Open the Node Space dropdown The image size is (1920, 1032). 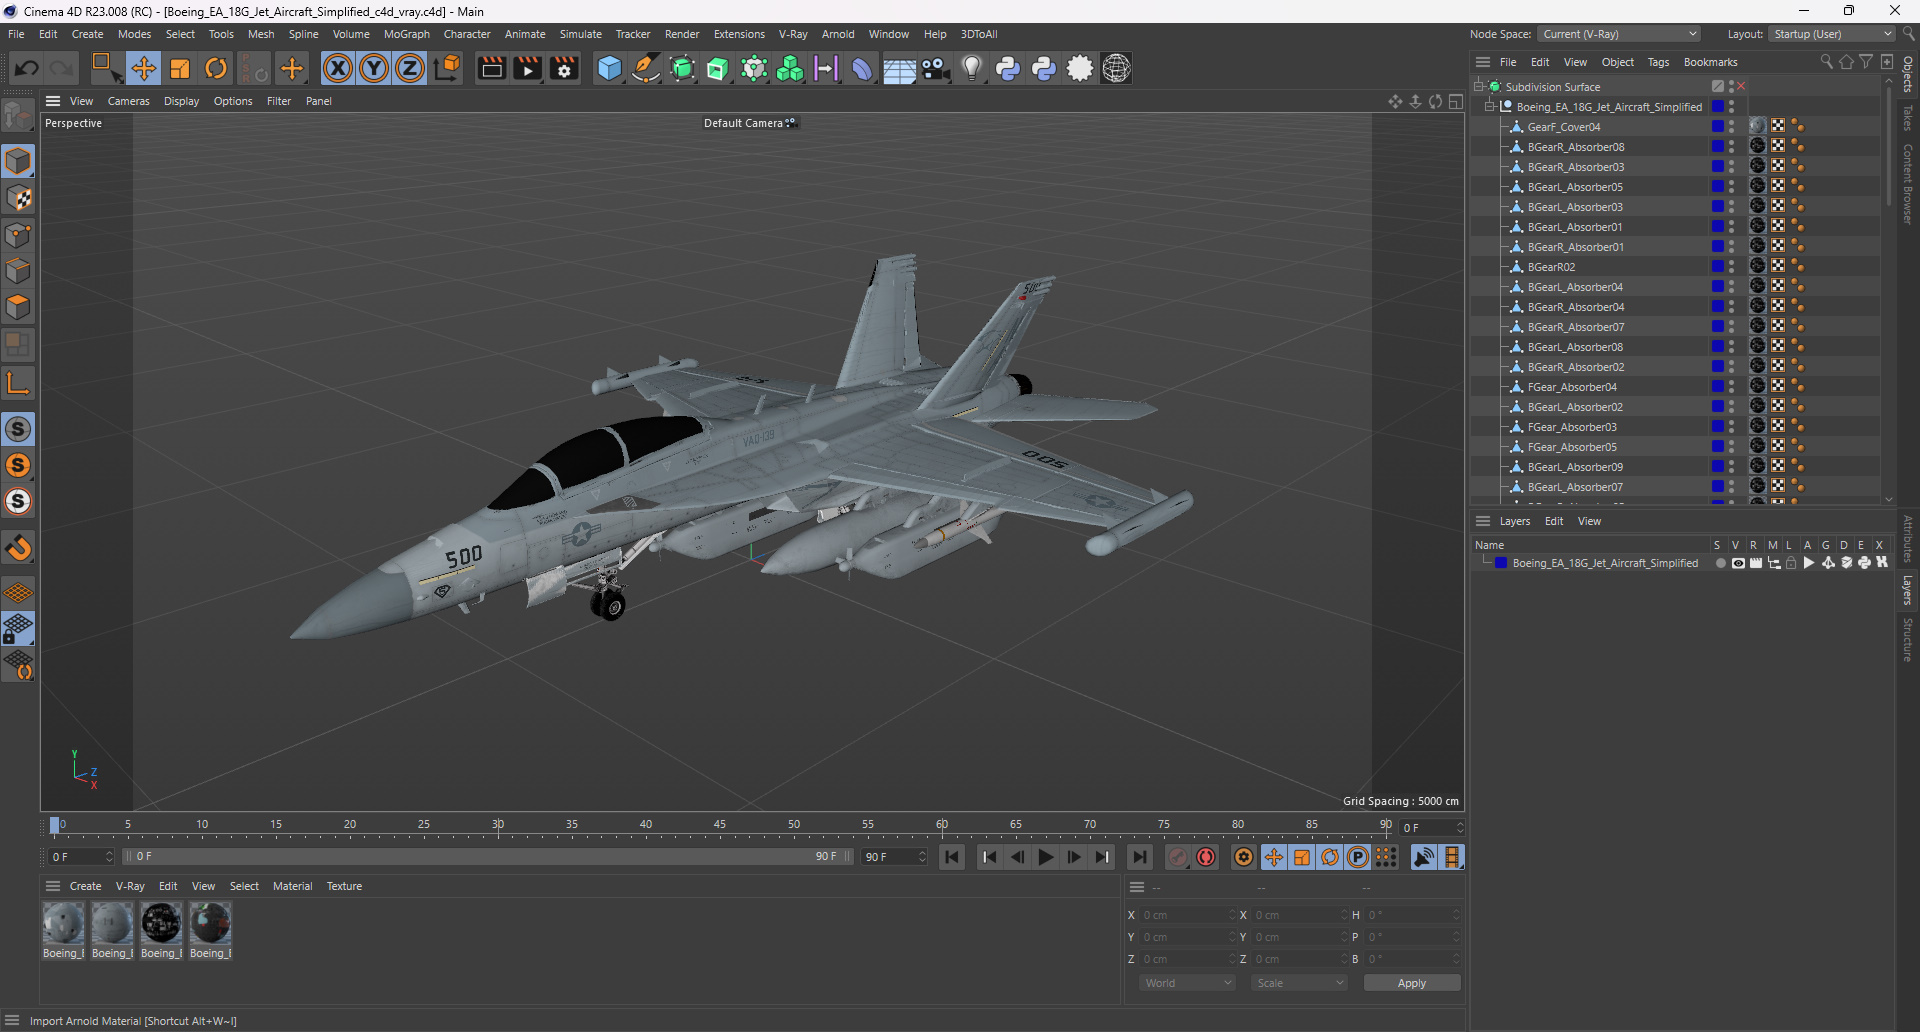coord(1619,34)
